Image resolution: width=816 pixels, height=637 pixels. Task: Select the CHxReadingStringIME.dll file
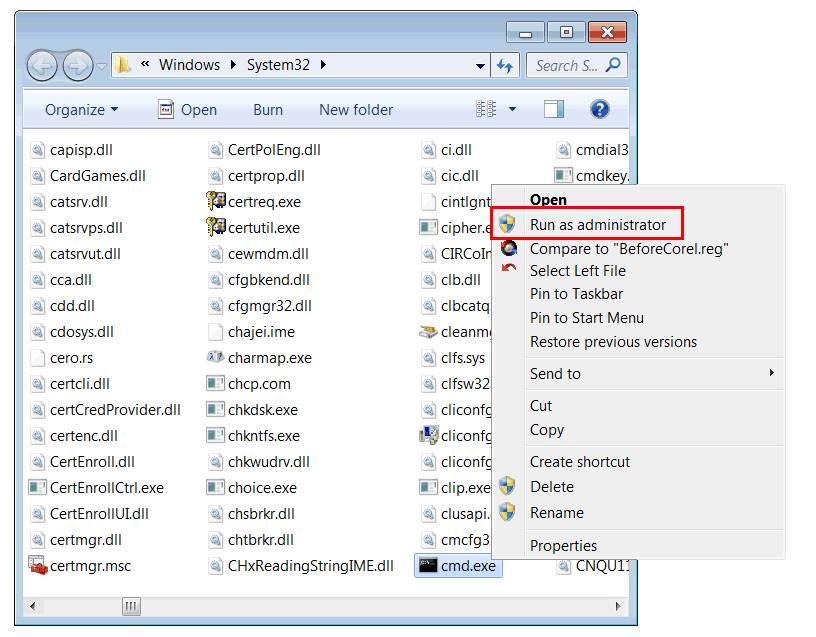[x=301, y=566]
